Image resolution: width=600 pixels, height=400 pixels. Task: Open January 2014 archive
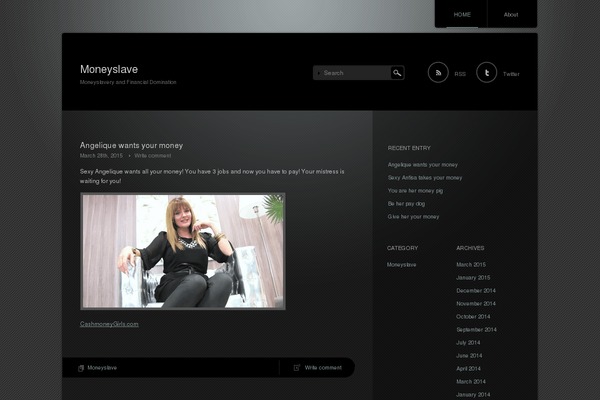(473, 395)
